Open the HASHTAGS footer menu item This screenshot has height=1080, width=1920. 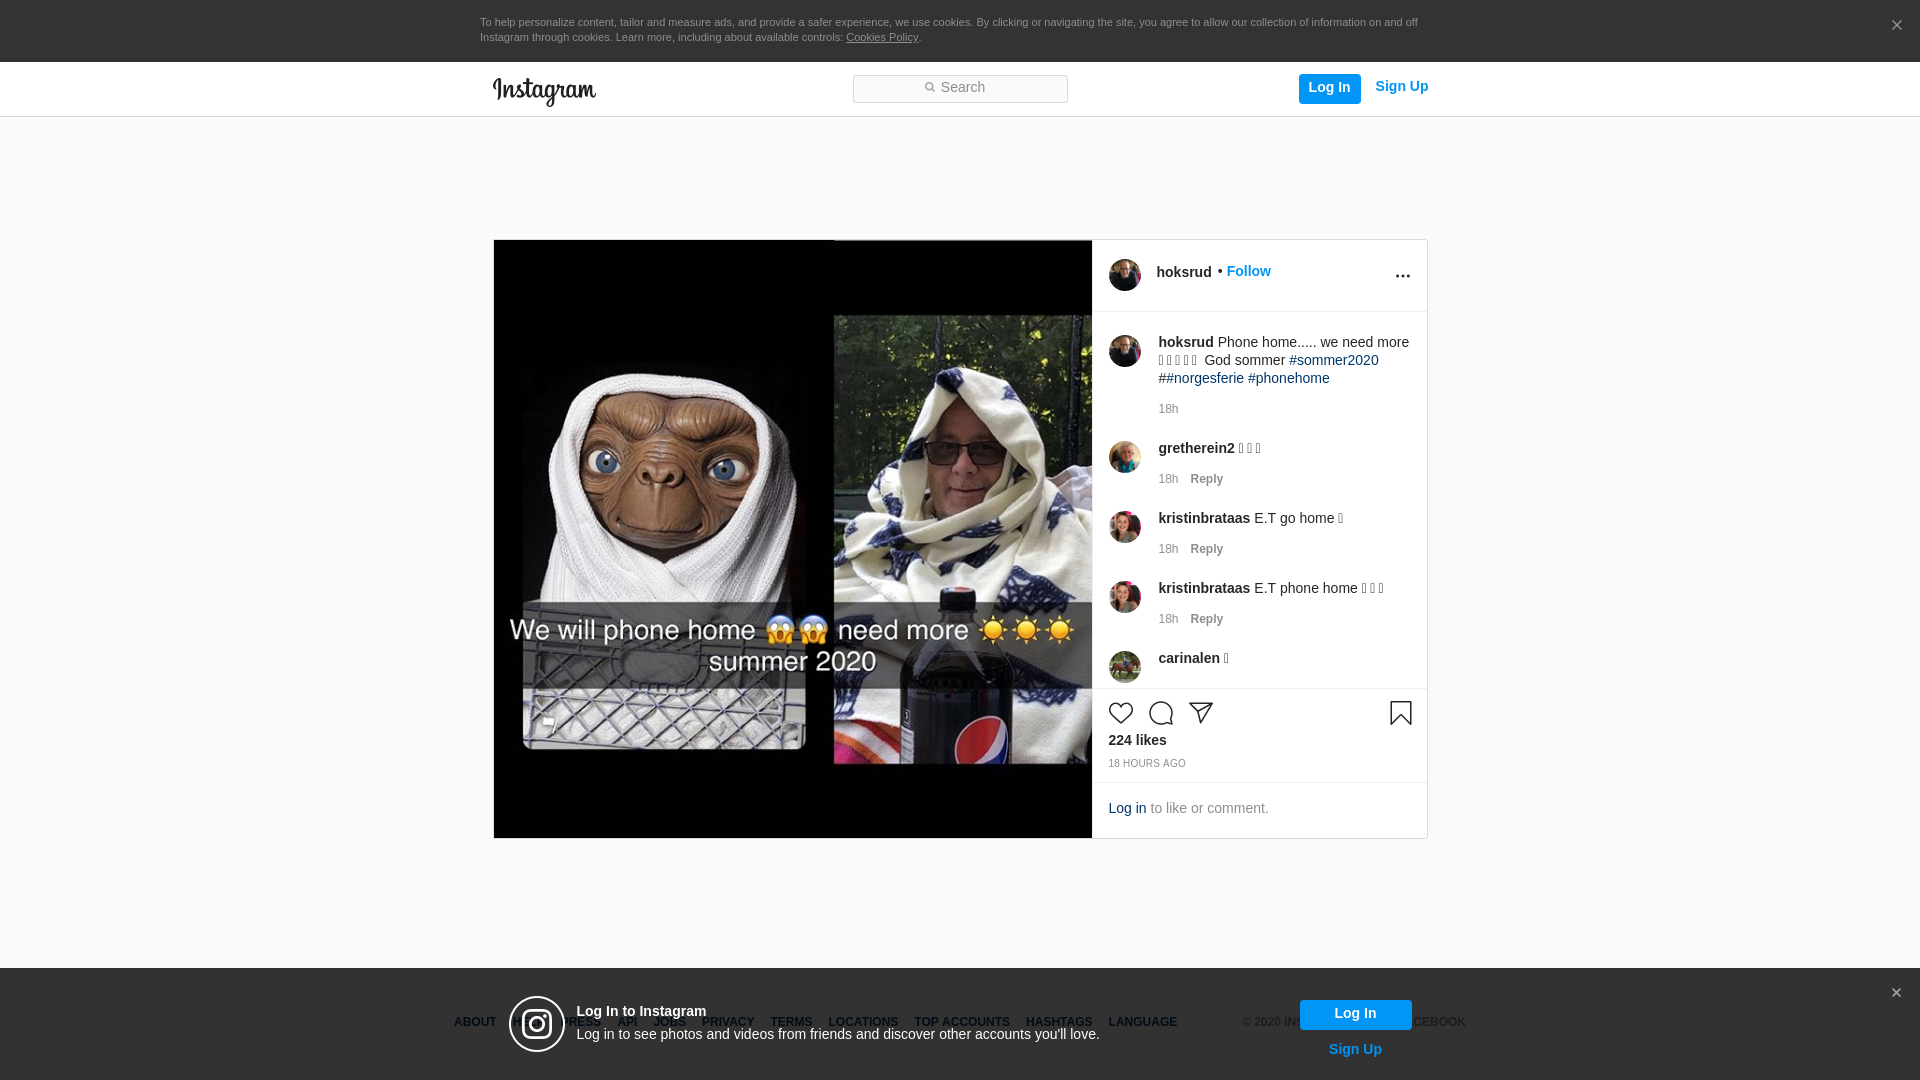pos(1058,1022)
